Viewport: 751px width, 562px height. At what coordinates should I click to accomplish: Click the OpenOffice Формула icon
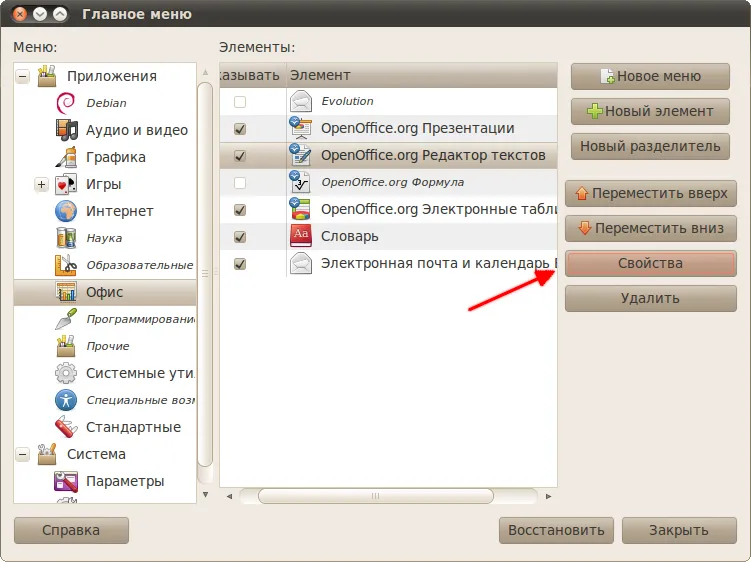[301, 183]
